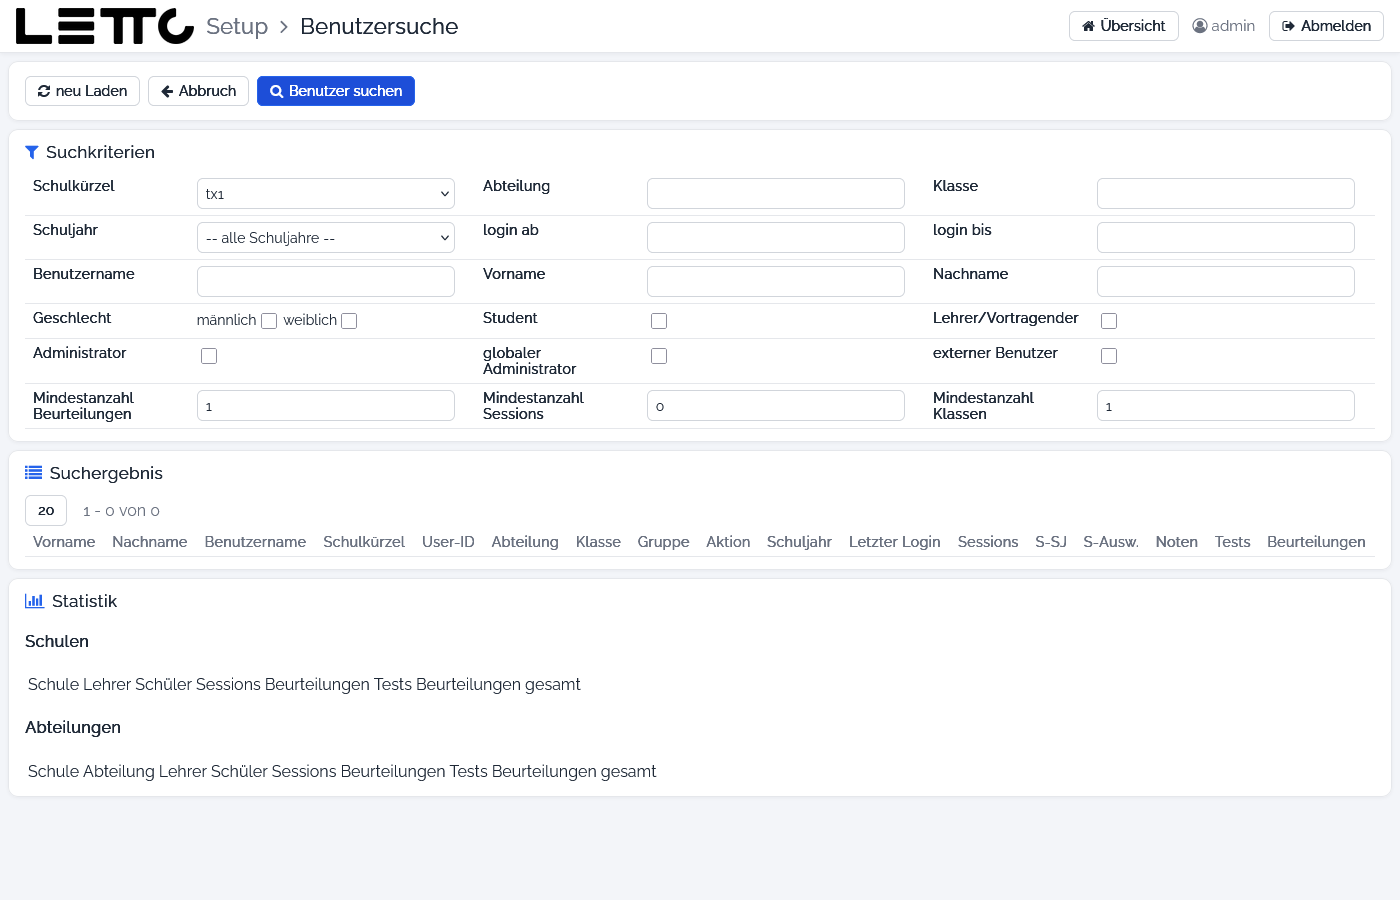This screenshot has width=1400, height=900.
Task: Click the Gruppe column header
Action: (664, 542)
